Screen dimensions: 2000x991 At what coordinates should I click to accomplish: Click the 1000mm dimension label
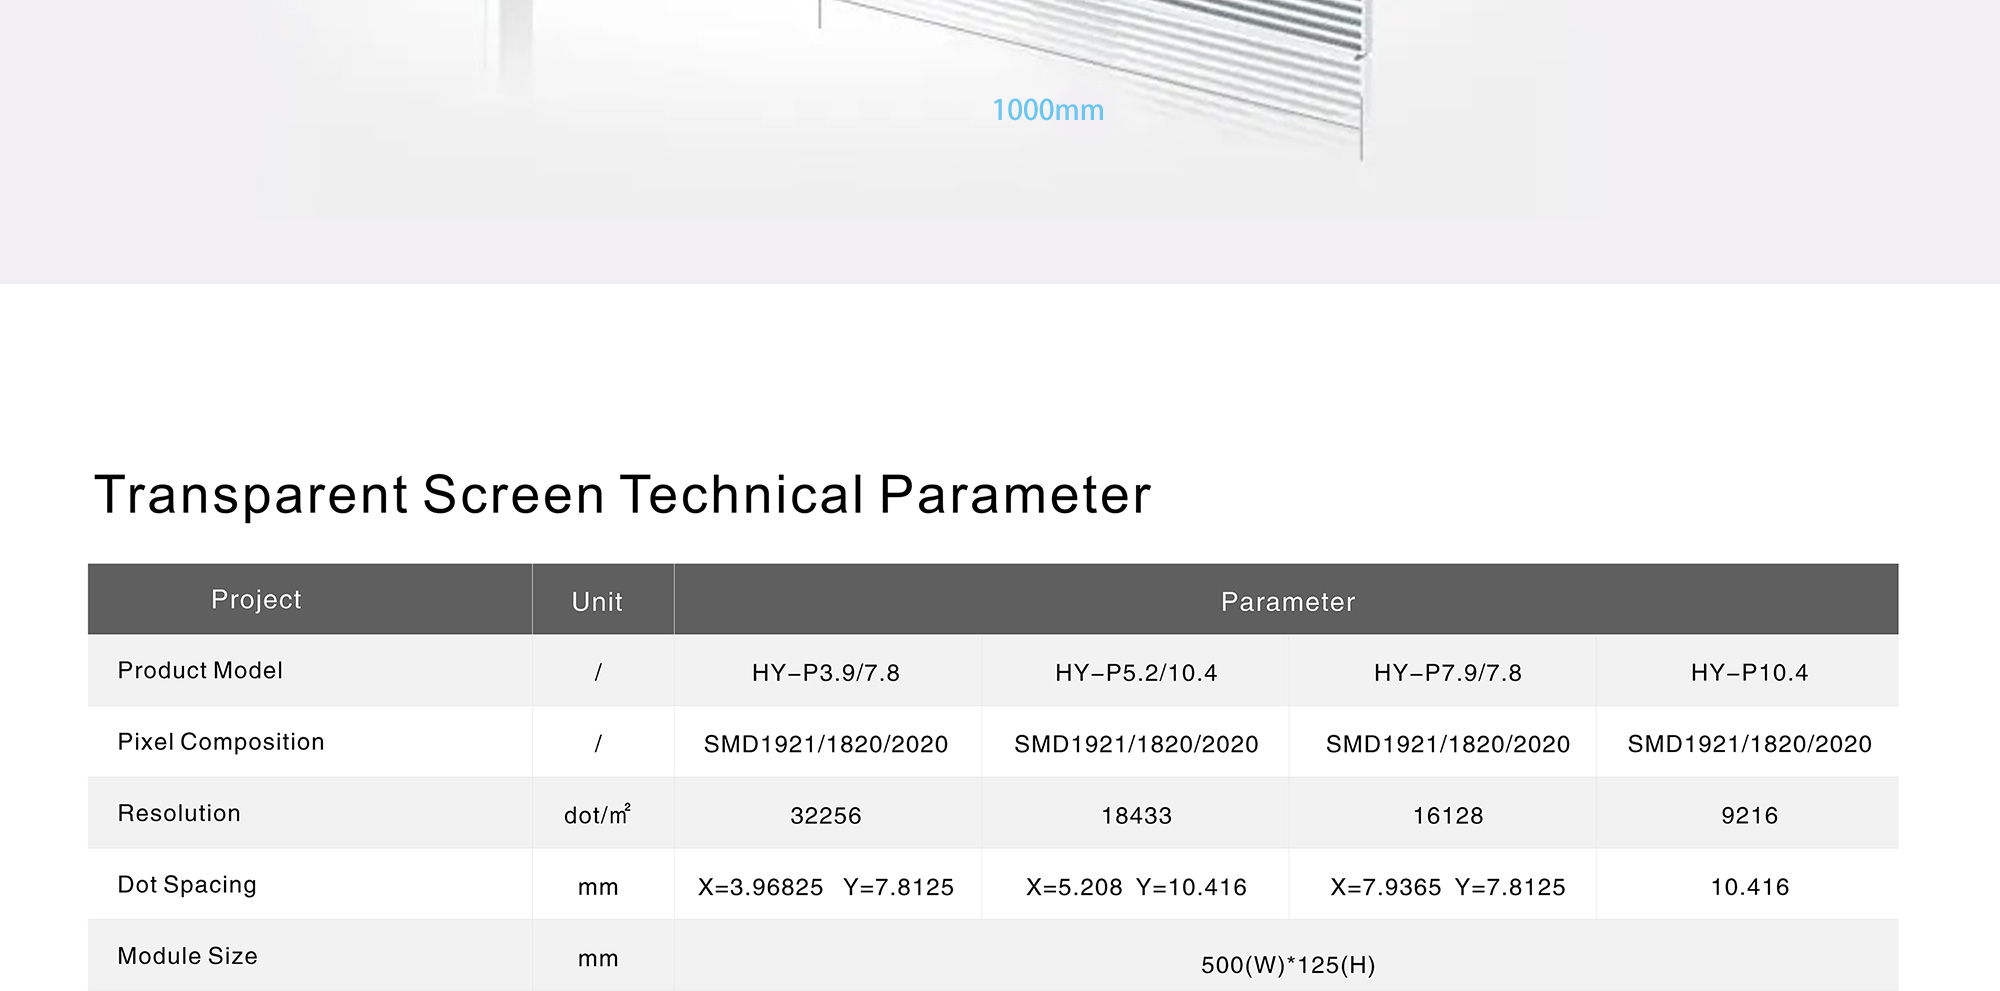point(1047,110)
